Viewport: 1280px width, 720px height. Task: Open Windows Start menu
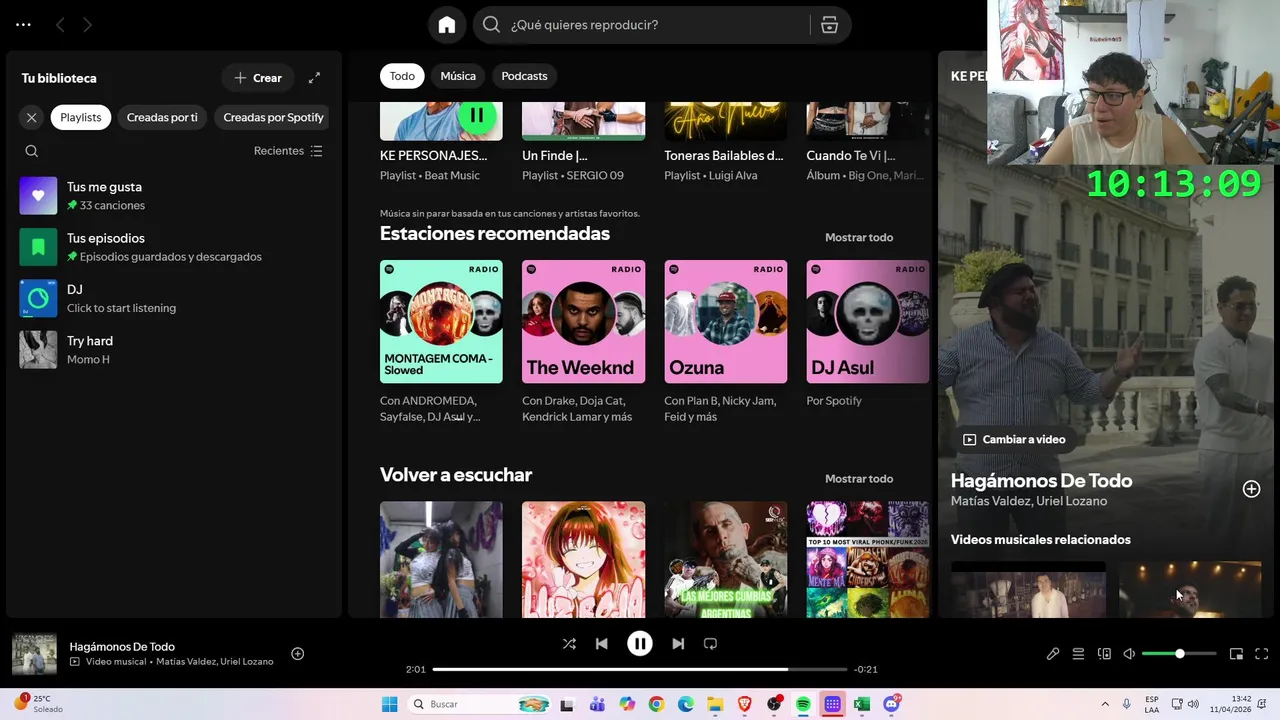click(390, 704)
